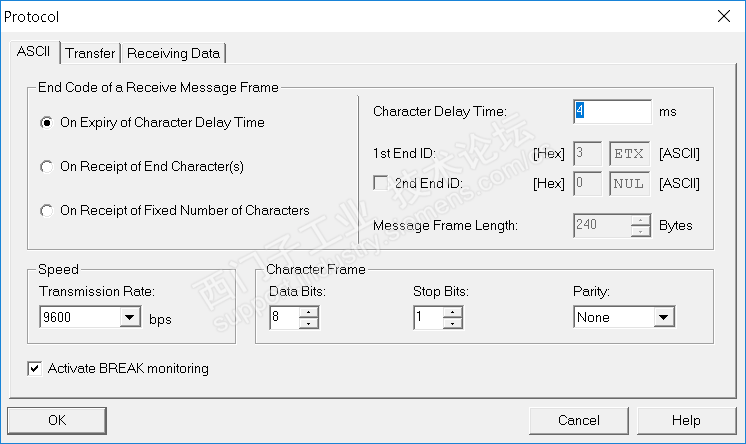
Task: Increase Stop Bits with up arrow
Action: click(x=454, y=312)
